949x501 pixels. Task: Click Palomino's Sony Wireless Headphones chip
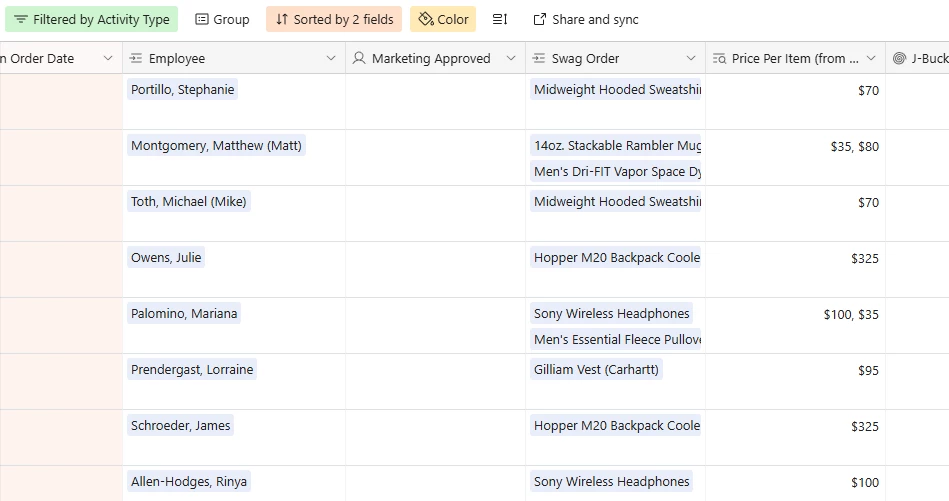(x=611, y=313)
